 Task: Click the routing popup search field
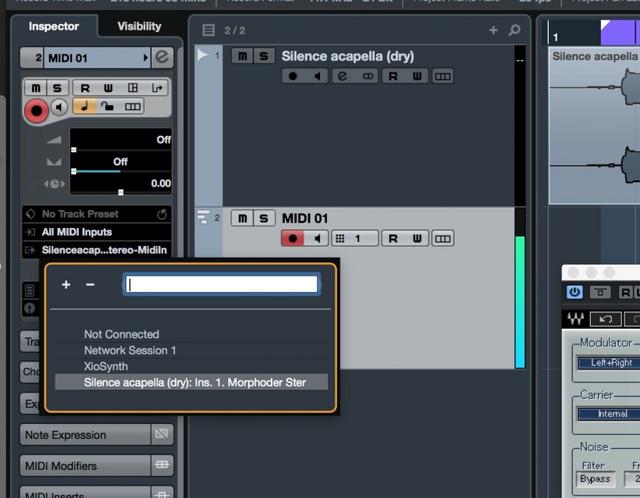[x=222, y=285]
